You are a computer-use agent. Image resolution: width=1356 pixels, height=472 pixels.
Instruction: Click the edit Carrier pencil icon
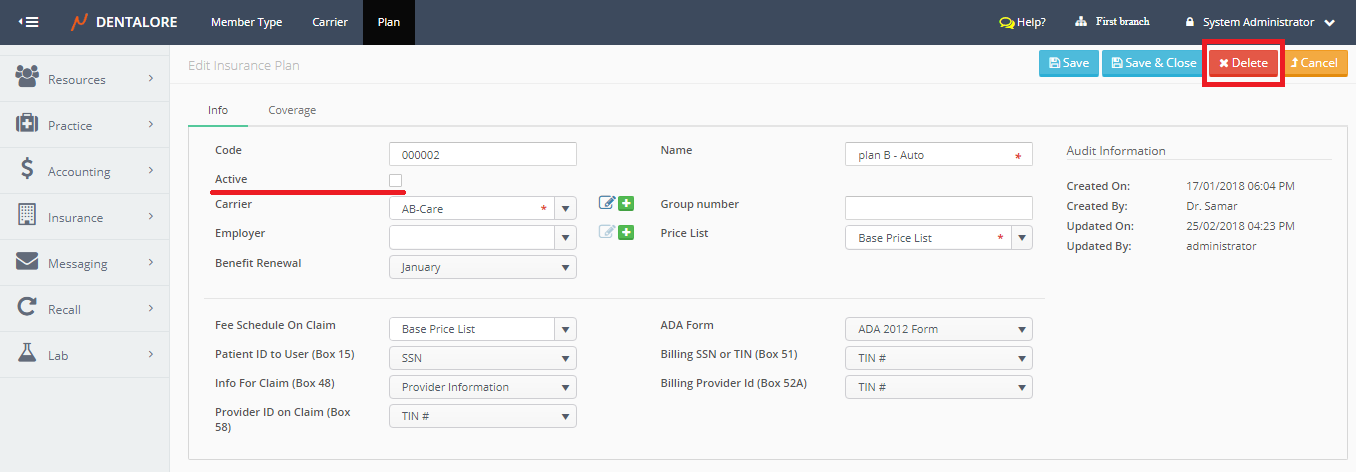606,204
